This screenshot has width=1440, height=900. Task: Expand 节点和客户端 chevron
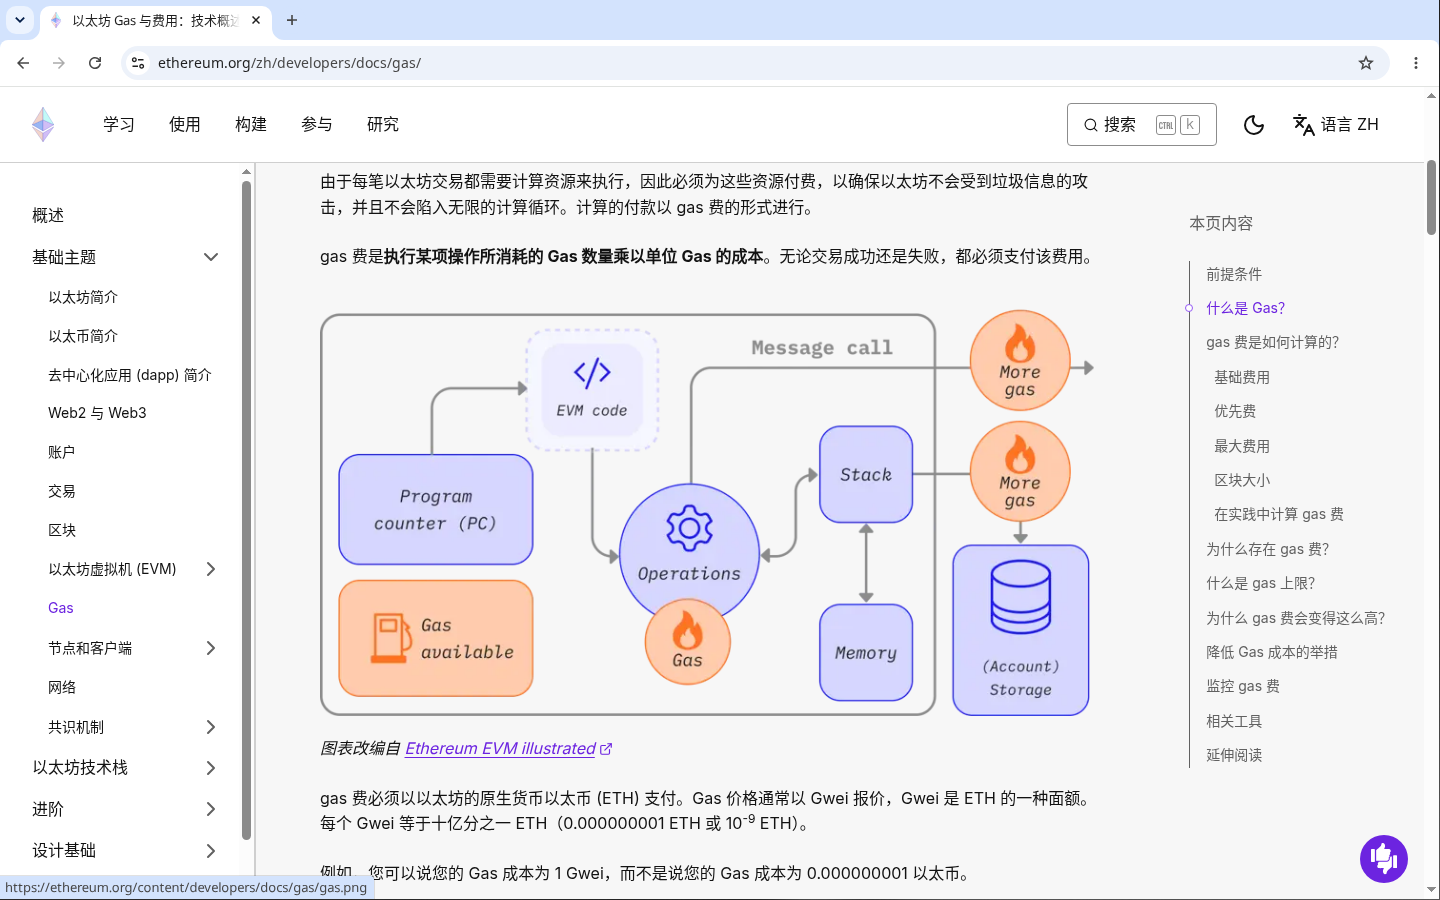coord(211,648)
